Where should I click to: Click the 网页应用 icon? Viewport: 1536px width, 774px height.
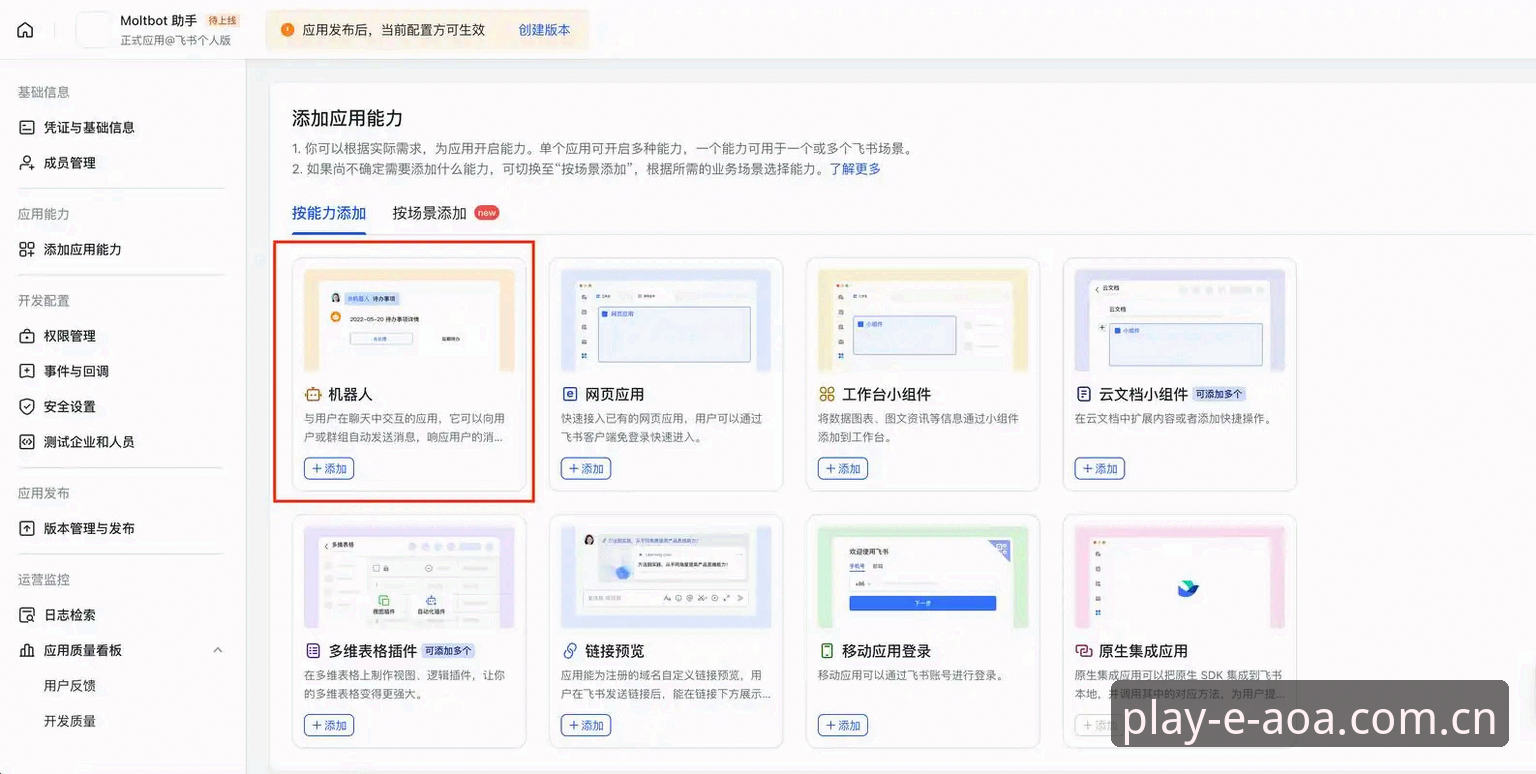click(x=570, y=394)
